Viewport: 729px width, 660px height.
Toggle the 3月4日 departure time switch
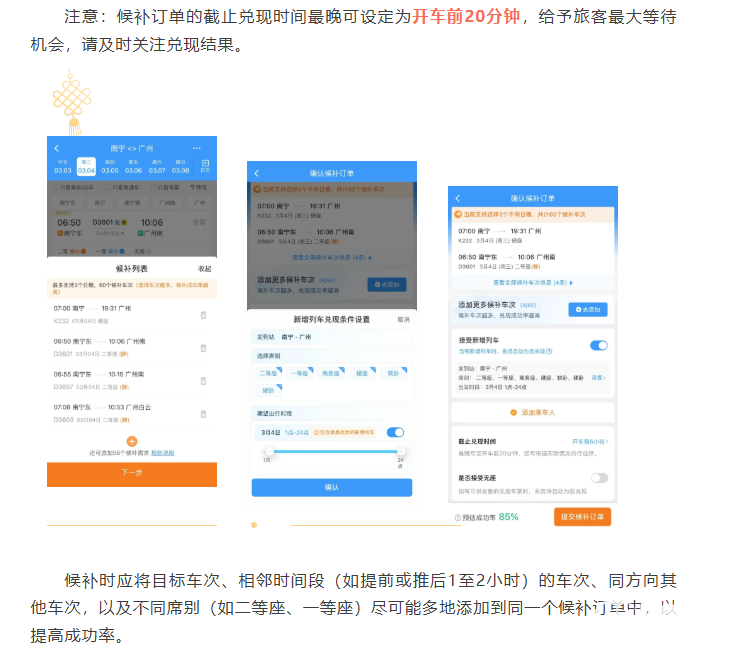(x=395, y=432)
